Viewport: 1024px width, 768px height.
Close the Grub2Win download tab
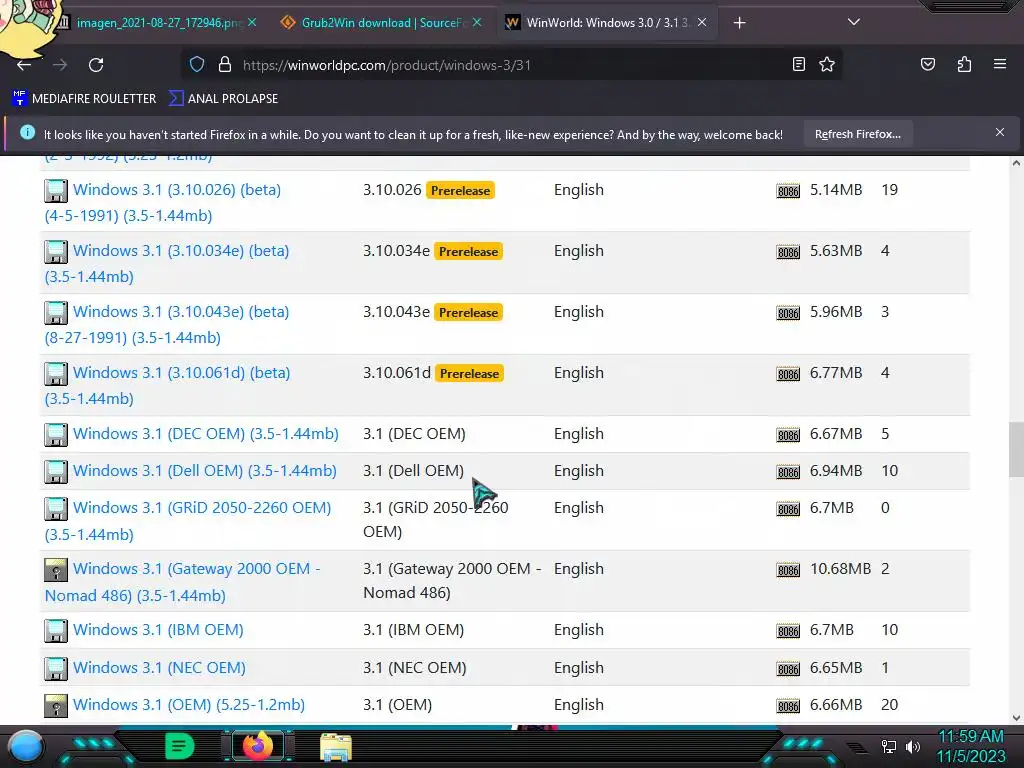(477, 22)
